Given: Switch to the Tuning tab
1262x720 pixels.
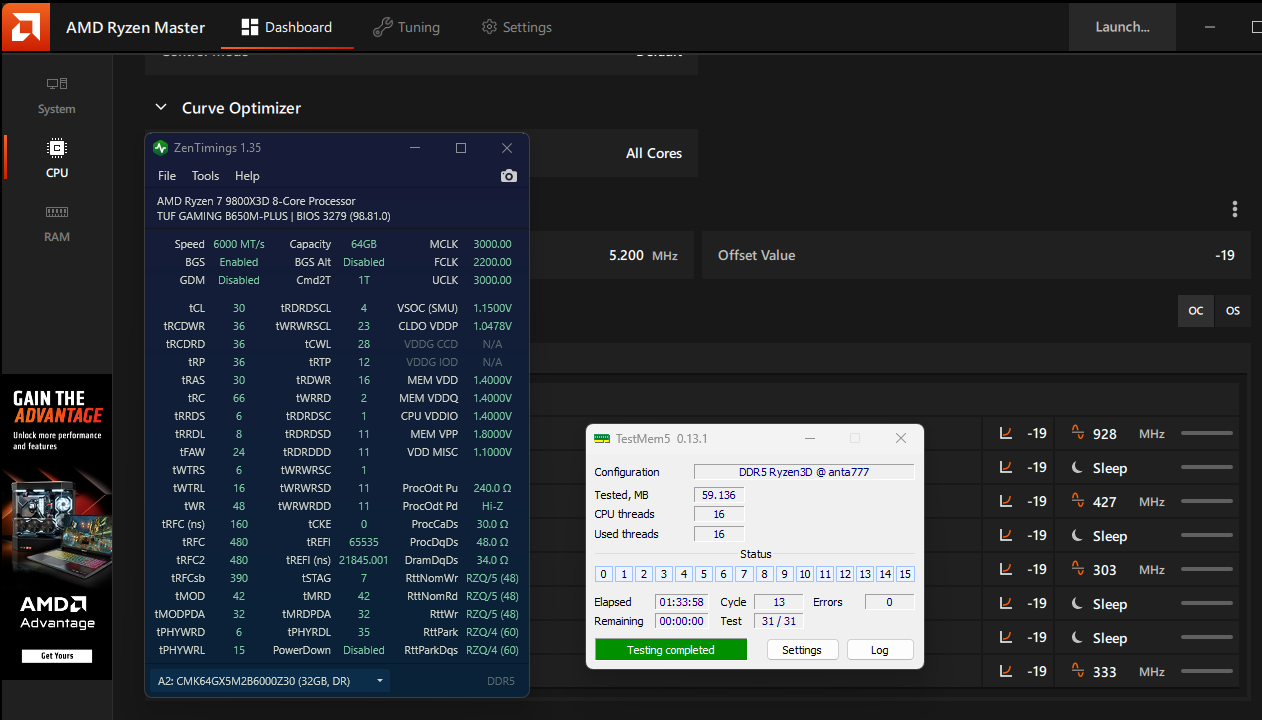Looking at the screenshot, I should (406, 27).
